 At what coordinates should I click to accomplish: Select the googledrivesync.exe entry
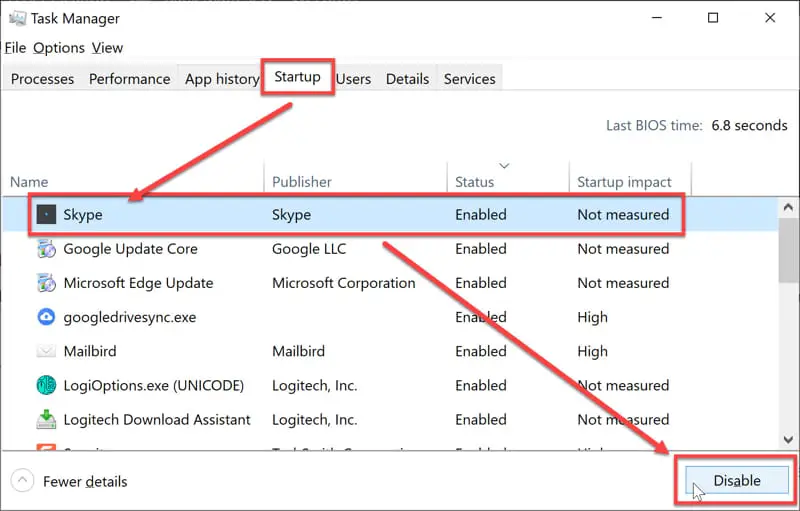point(130,317)
